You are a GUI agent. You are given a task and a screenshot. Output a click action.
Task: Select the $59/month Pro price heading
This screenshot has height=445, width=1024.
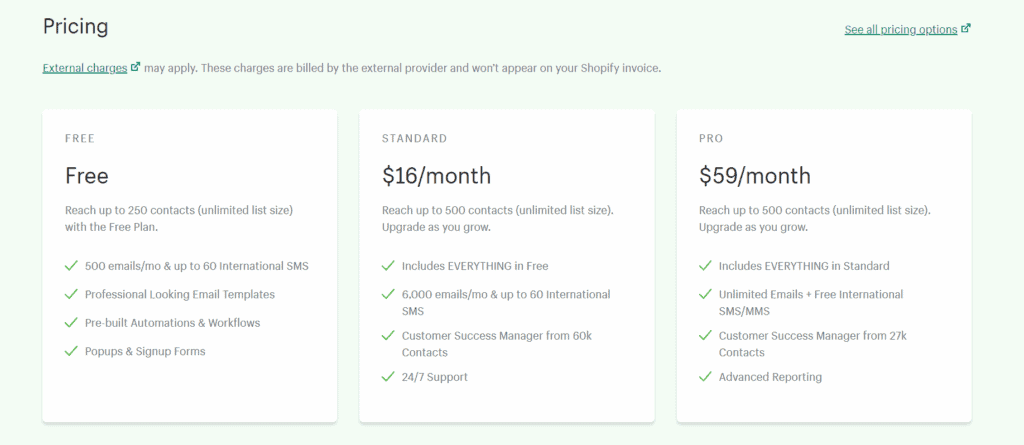coord(754,176)
